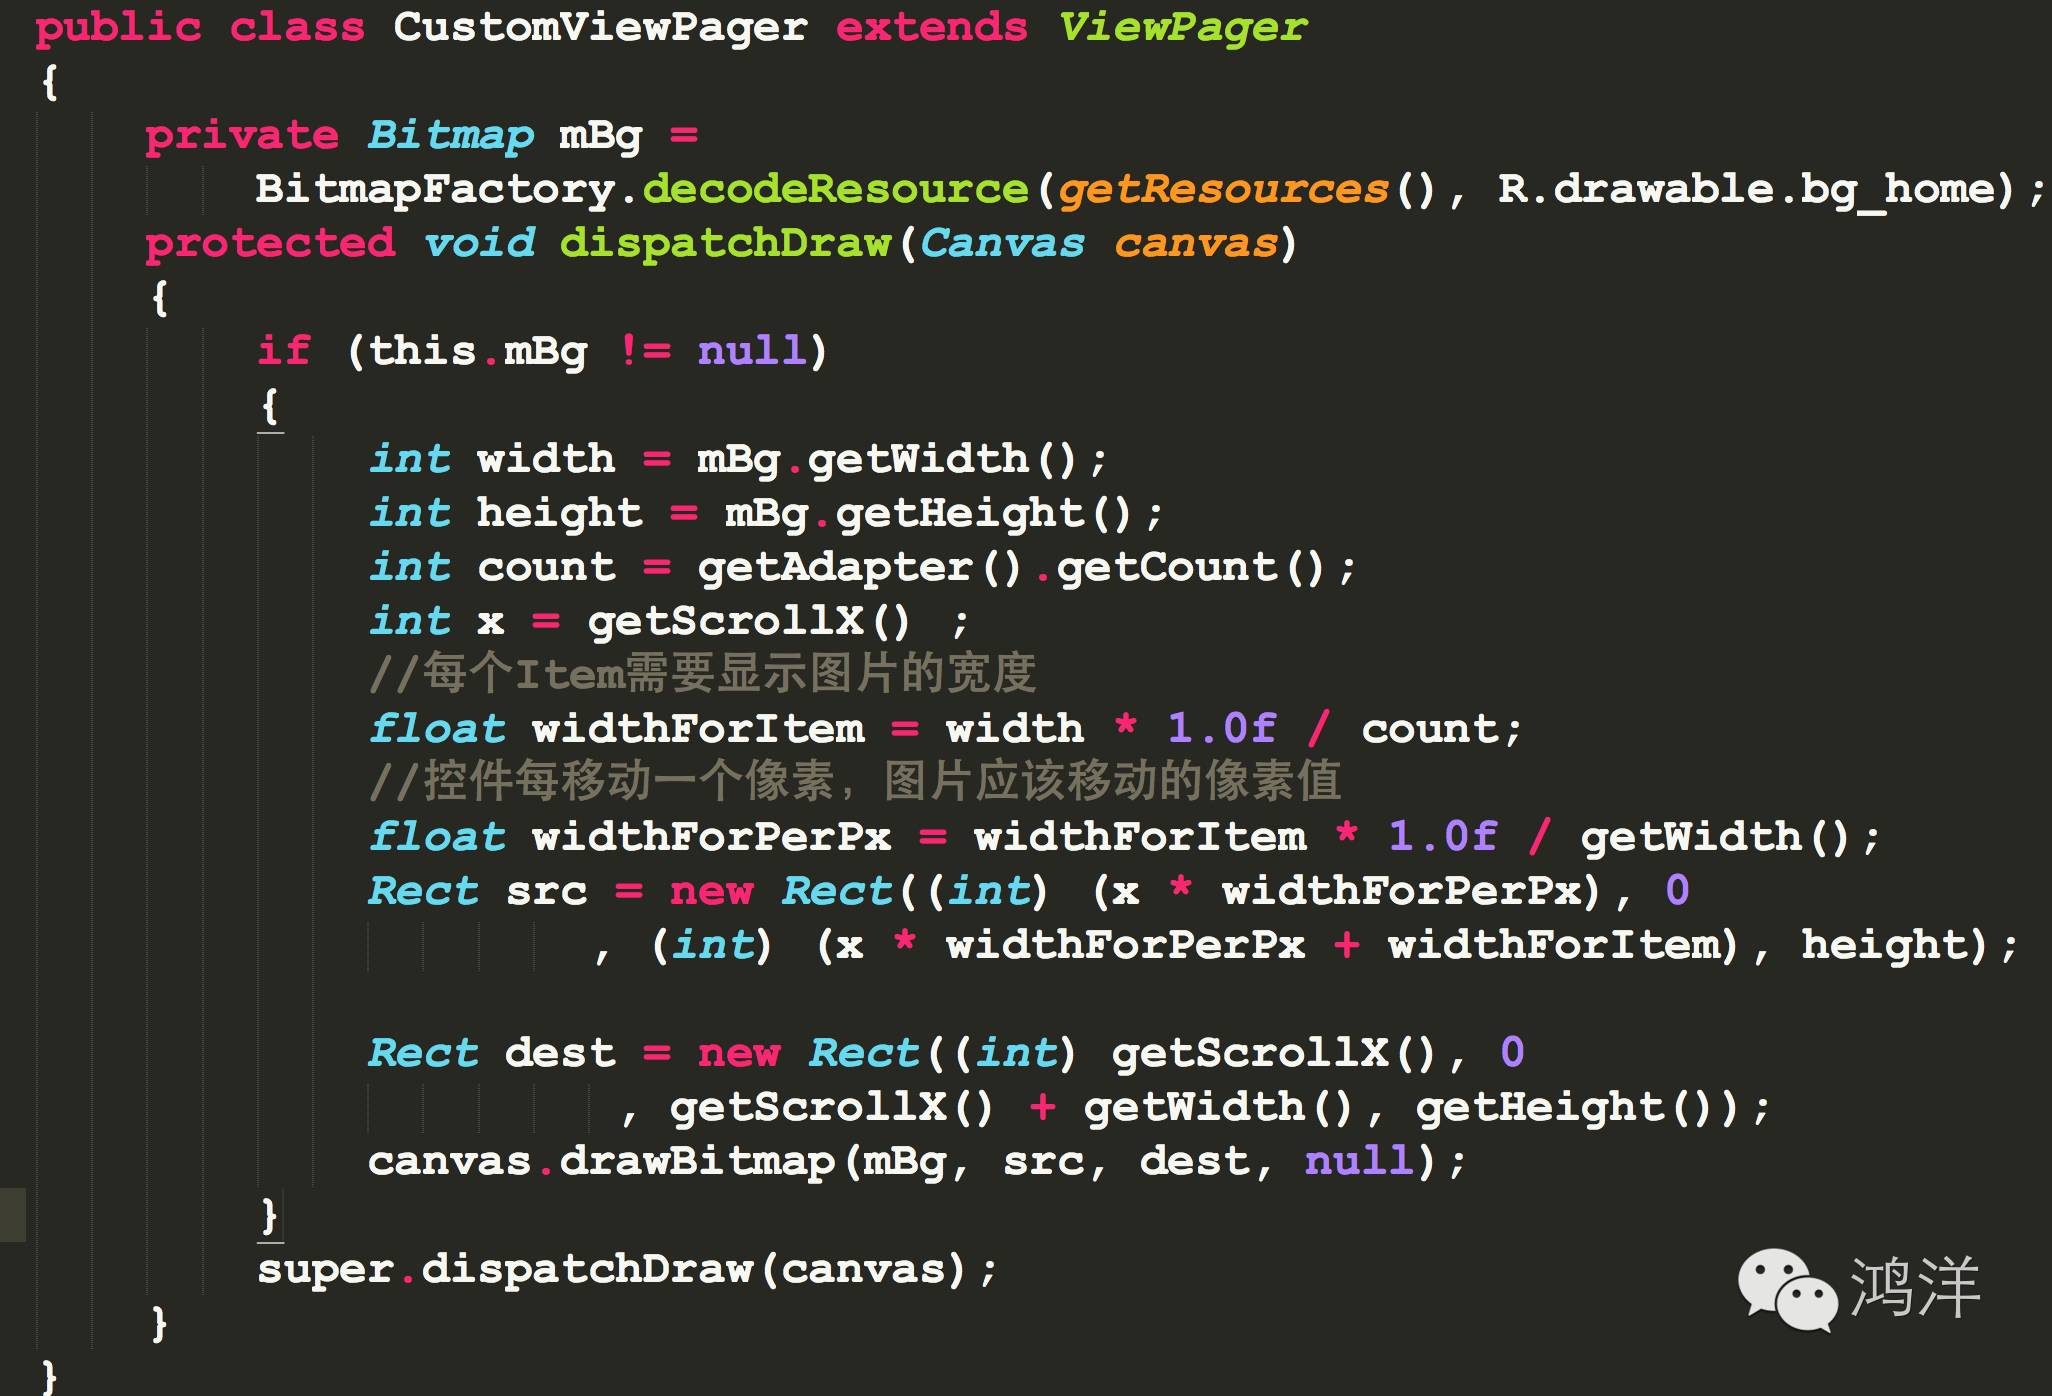The image size is (2052, 1396).
Task: Click the getResources method call
Action: pyautogui.click(x=1222, y=189)
